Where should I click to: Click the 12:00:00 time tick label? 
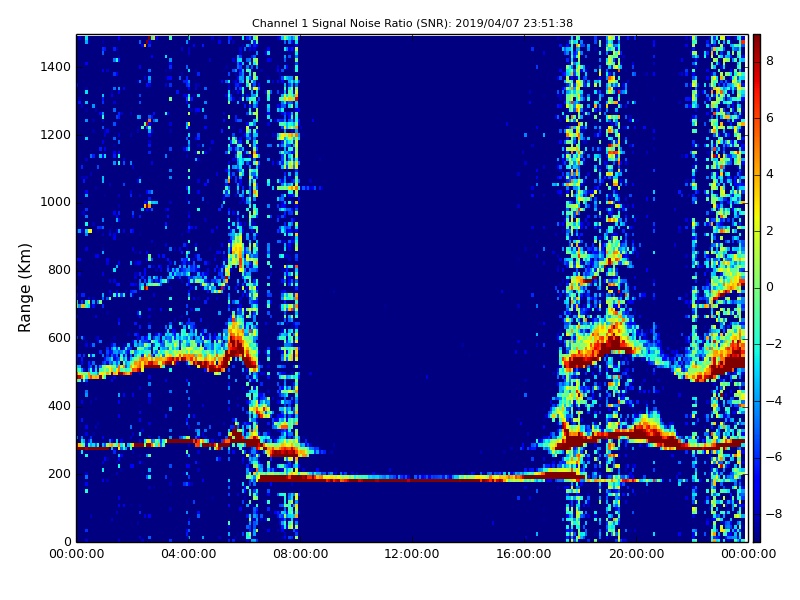tap(412, 554)
